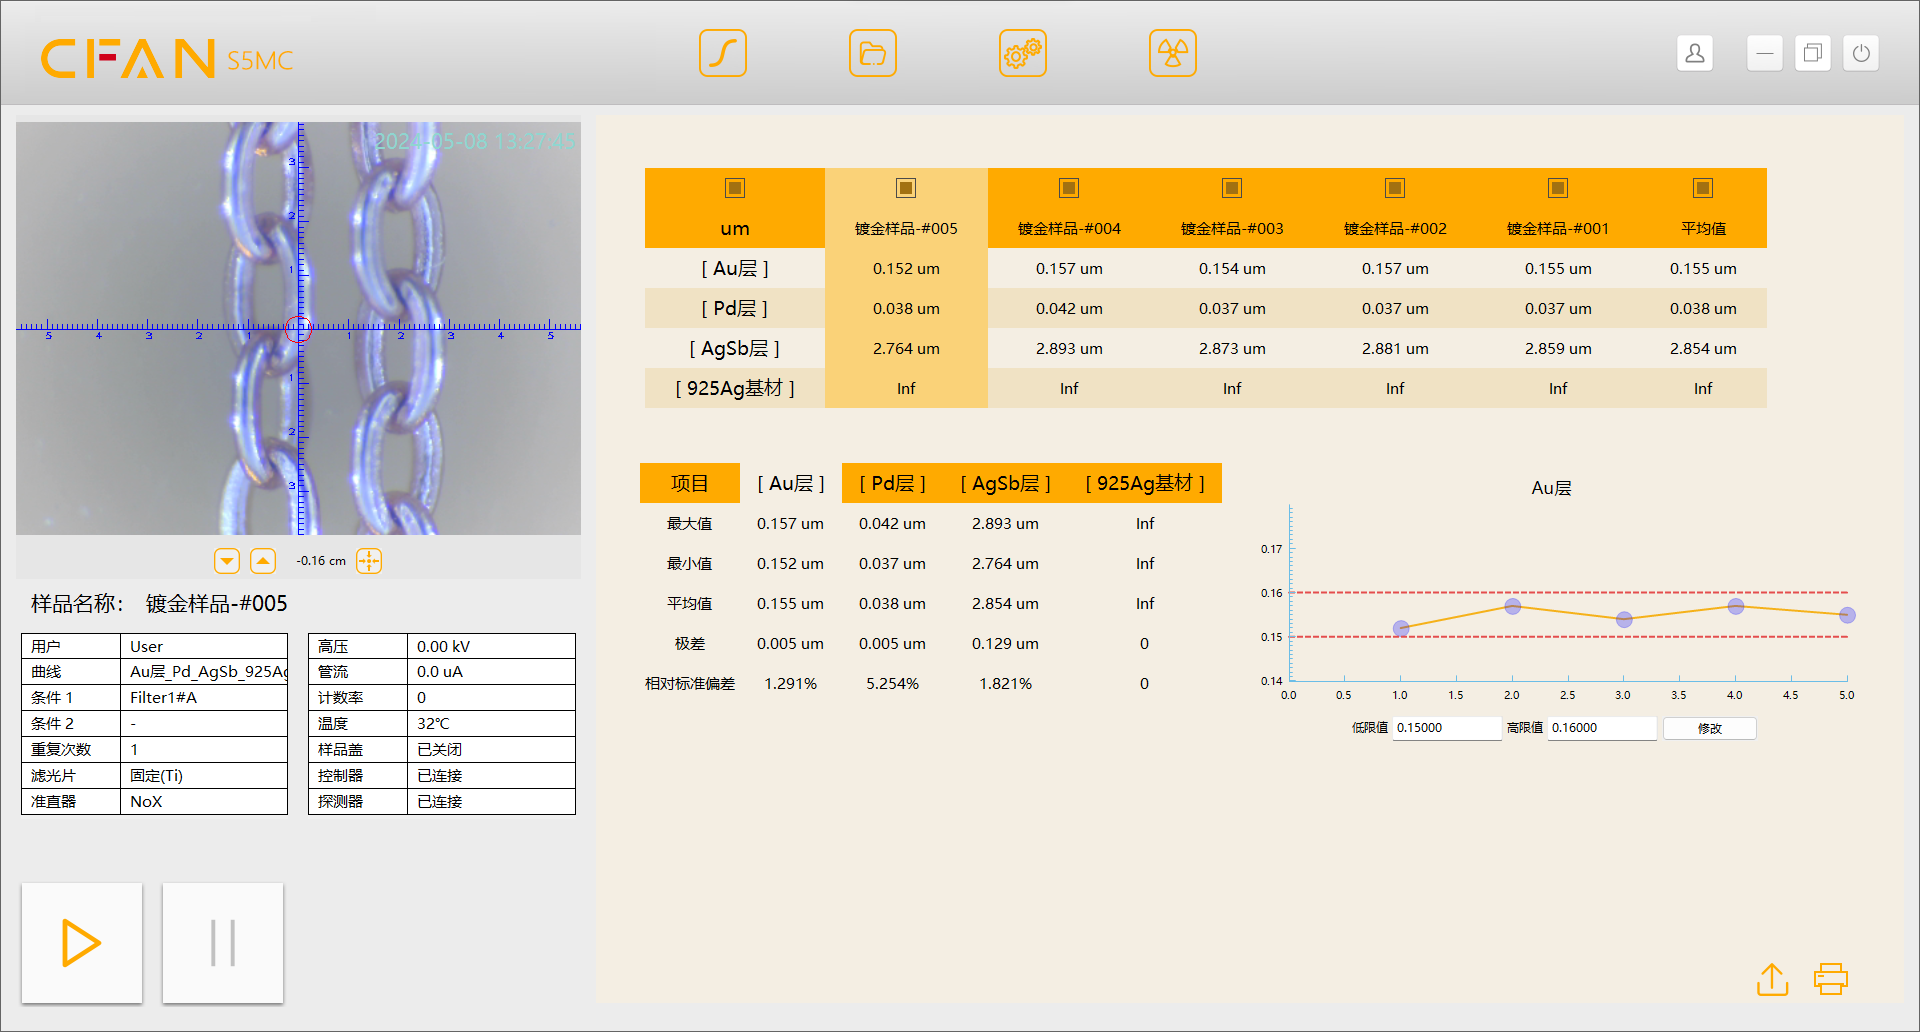Click the first data point on the Au层 chart
This screenshot has height=1032, width=1920.
coord(1401,628)
